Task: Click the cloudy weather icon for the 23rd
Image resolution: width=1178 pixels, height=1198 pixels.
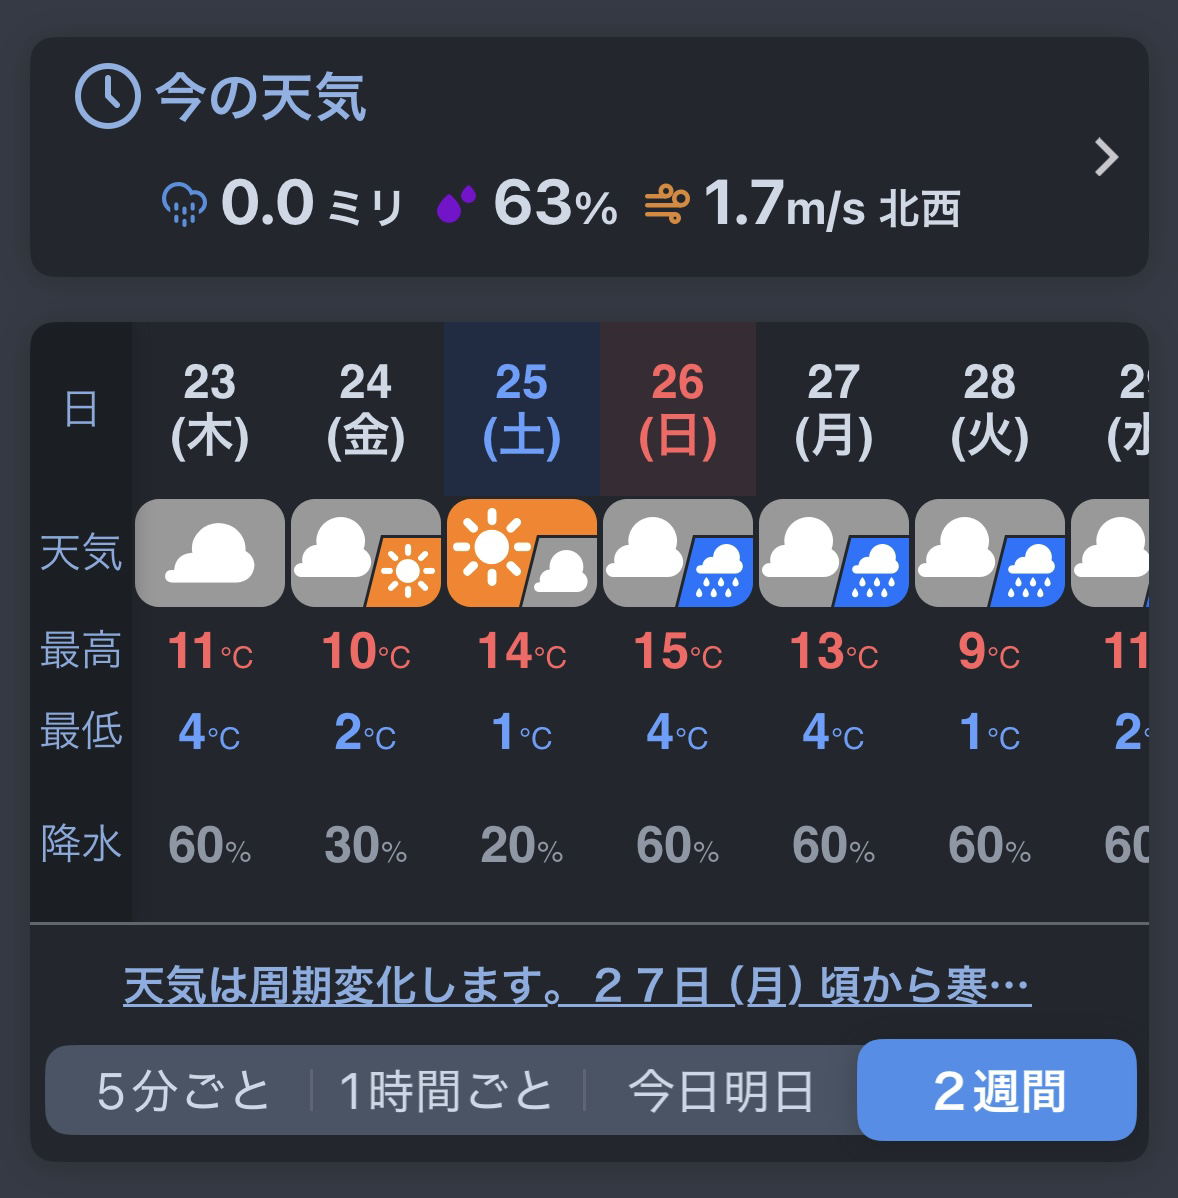Action: click(210, 553)
